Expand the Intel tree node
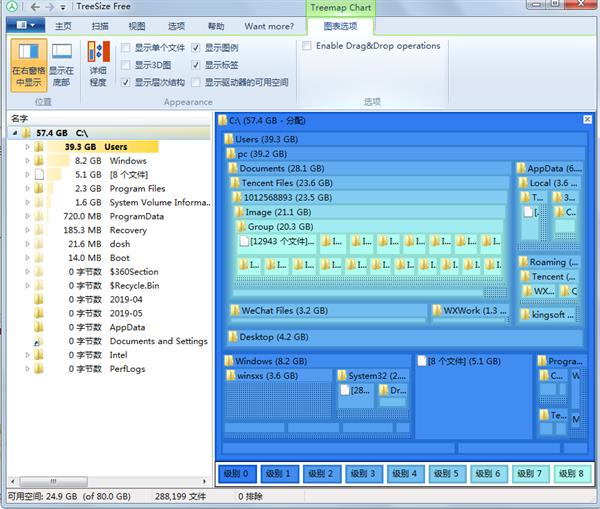 coord(27,355)
